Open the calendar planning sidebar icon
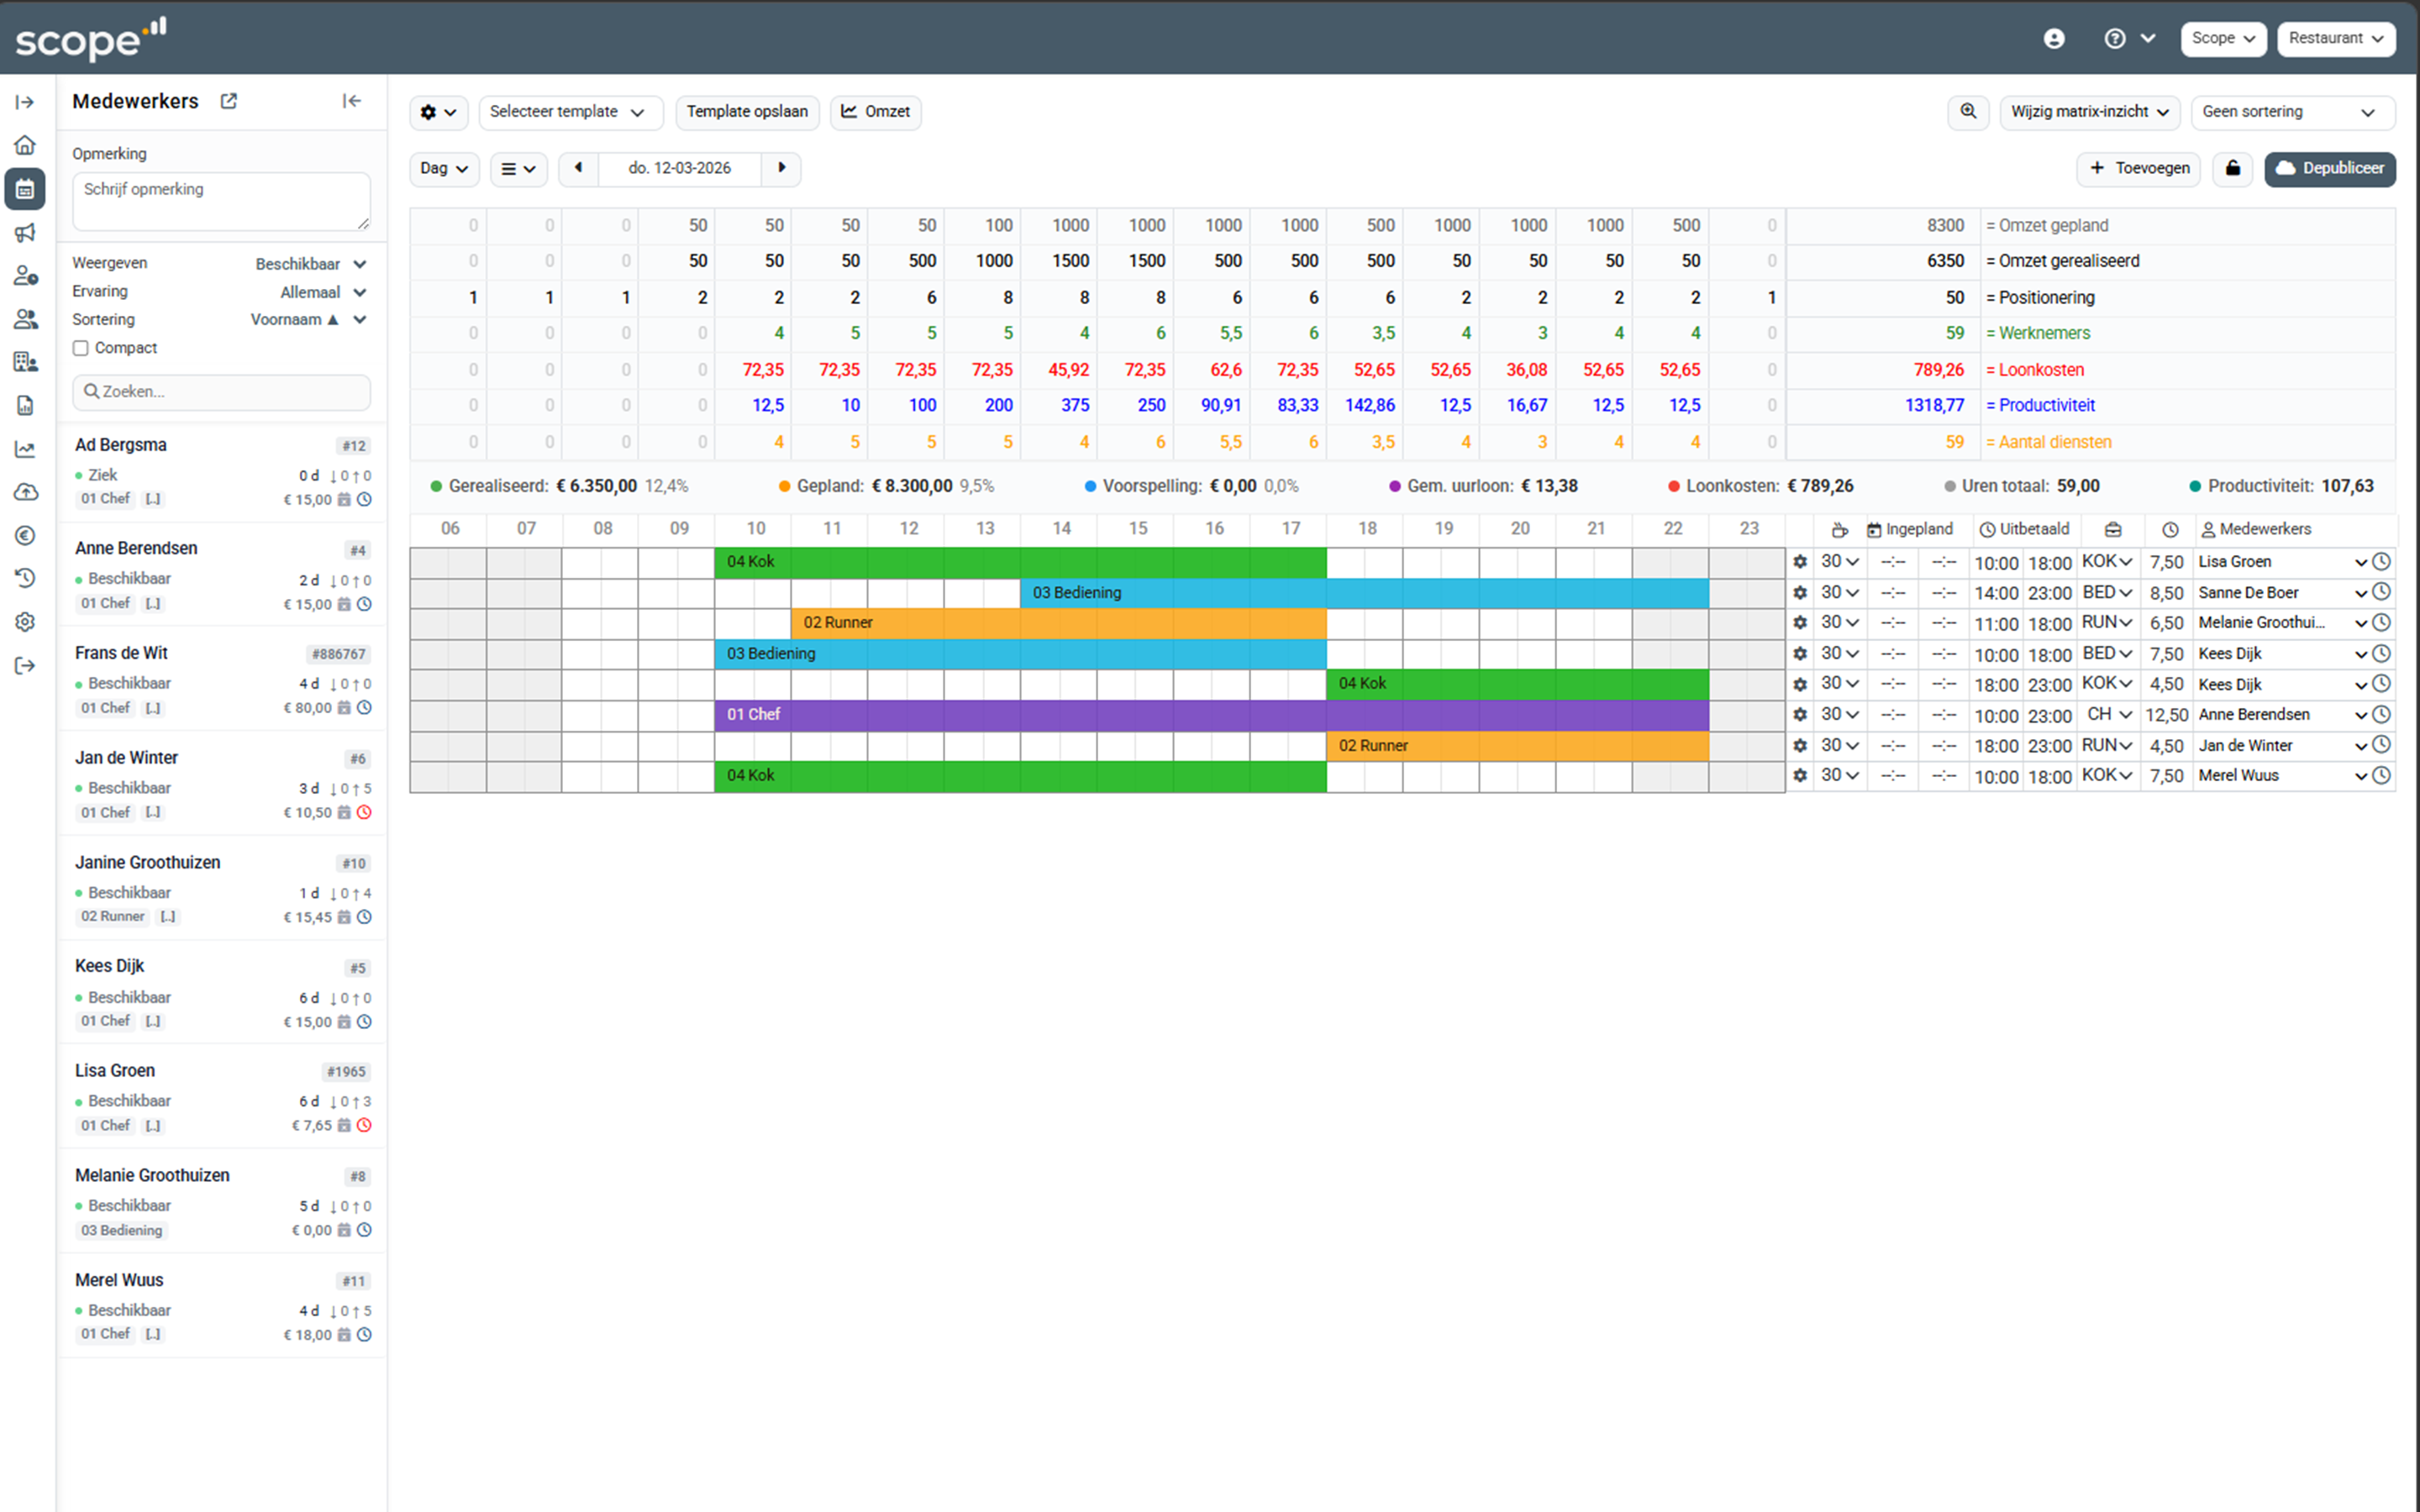 (25, 189)
